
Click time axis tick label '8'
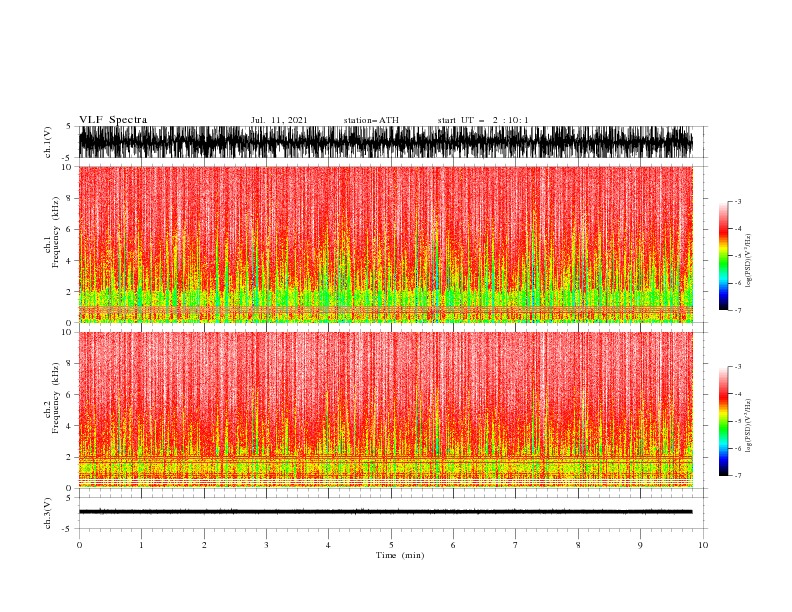click(578, 545)
